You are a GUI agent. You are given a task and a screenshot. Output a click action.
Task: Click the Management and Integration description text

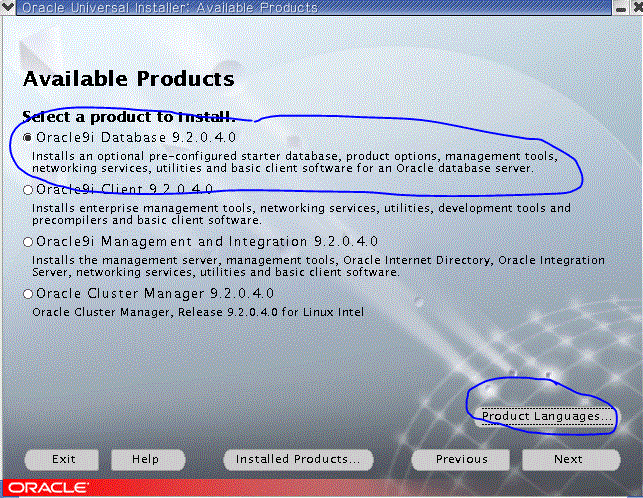[318, 266]
